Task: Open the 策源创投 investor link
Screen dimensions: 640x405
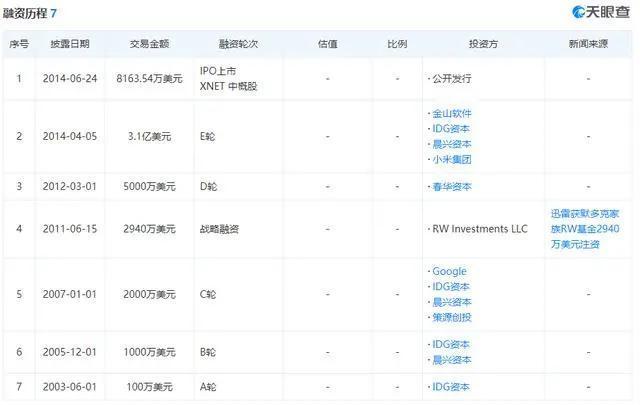Action: pos(451,317)
